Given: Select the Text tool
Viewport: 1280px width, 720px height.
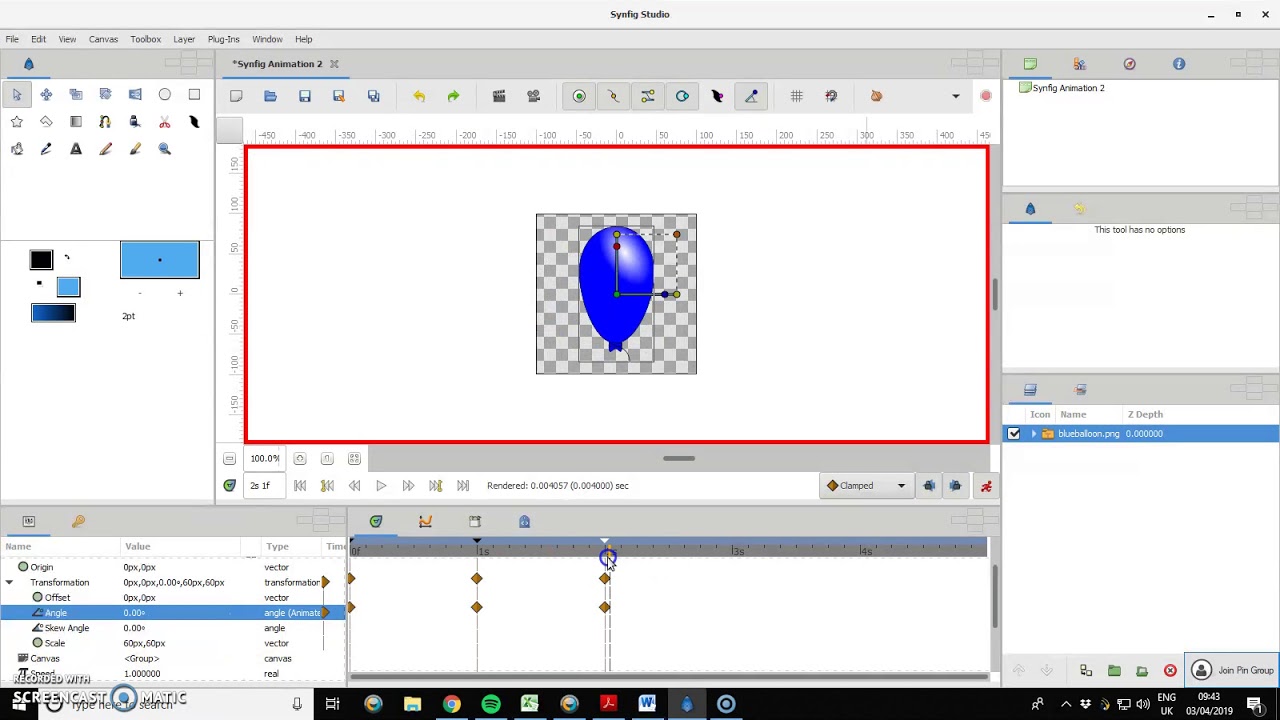Looking at the screenshot, I should [76, 149].
